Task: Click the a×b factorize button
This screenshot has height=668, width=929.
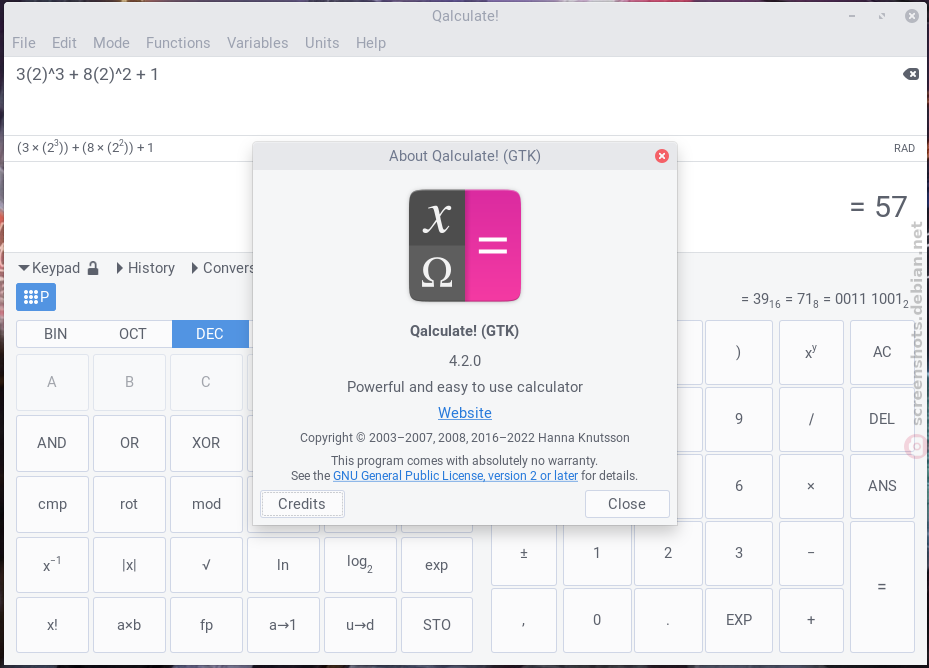Action: coord(129,625)
